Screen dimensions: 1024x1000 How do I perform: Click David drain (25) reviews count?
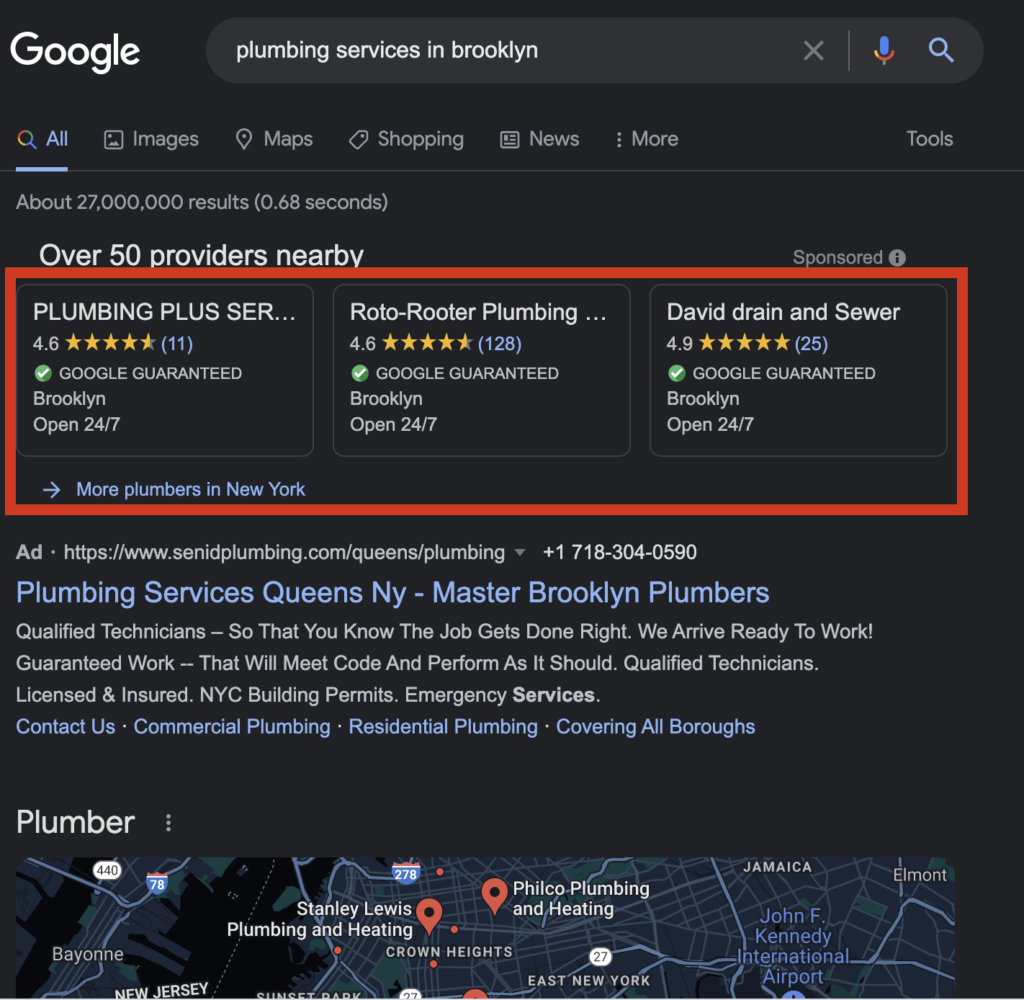coord(811,343)
